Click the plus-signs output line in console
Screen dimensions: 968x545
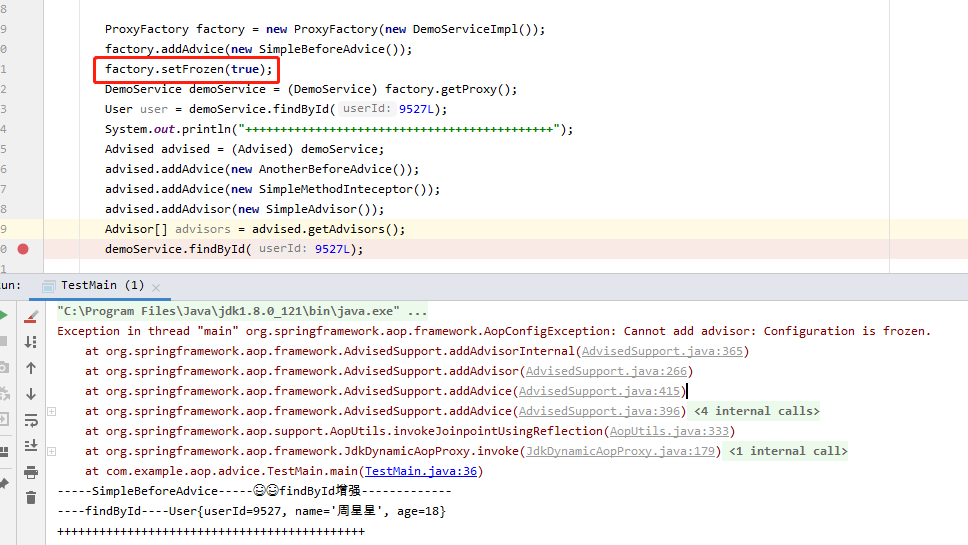tap(211, 531)
